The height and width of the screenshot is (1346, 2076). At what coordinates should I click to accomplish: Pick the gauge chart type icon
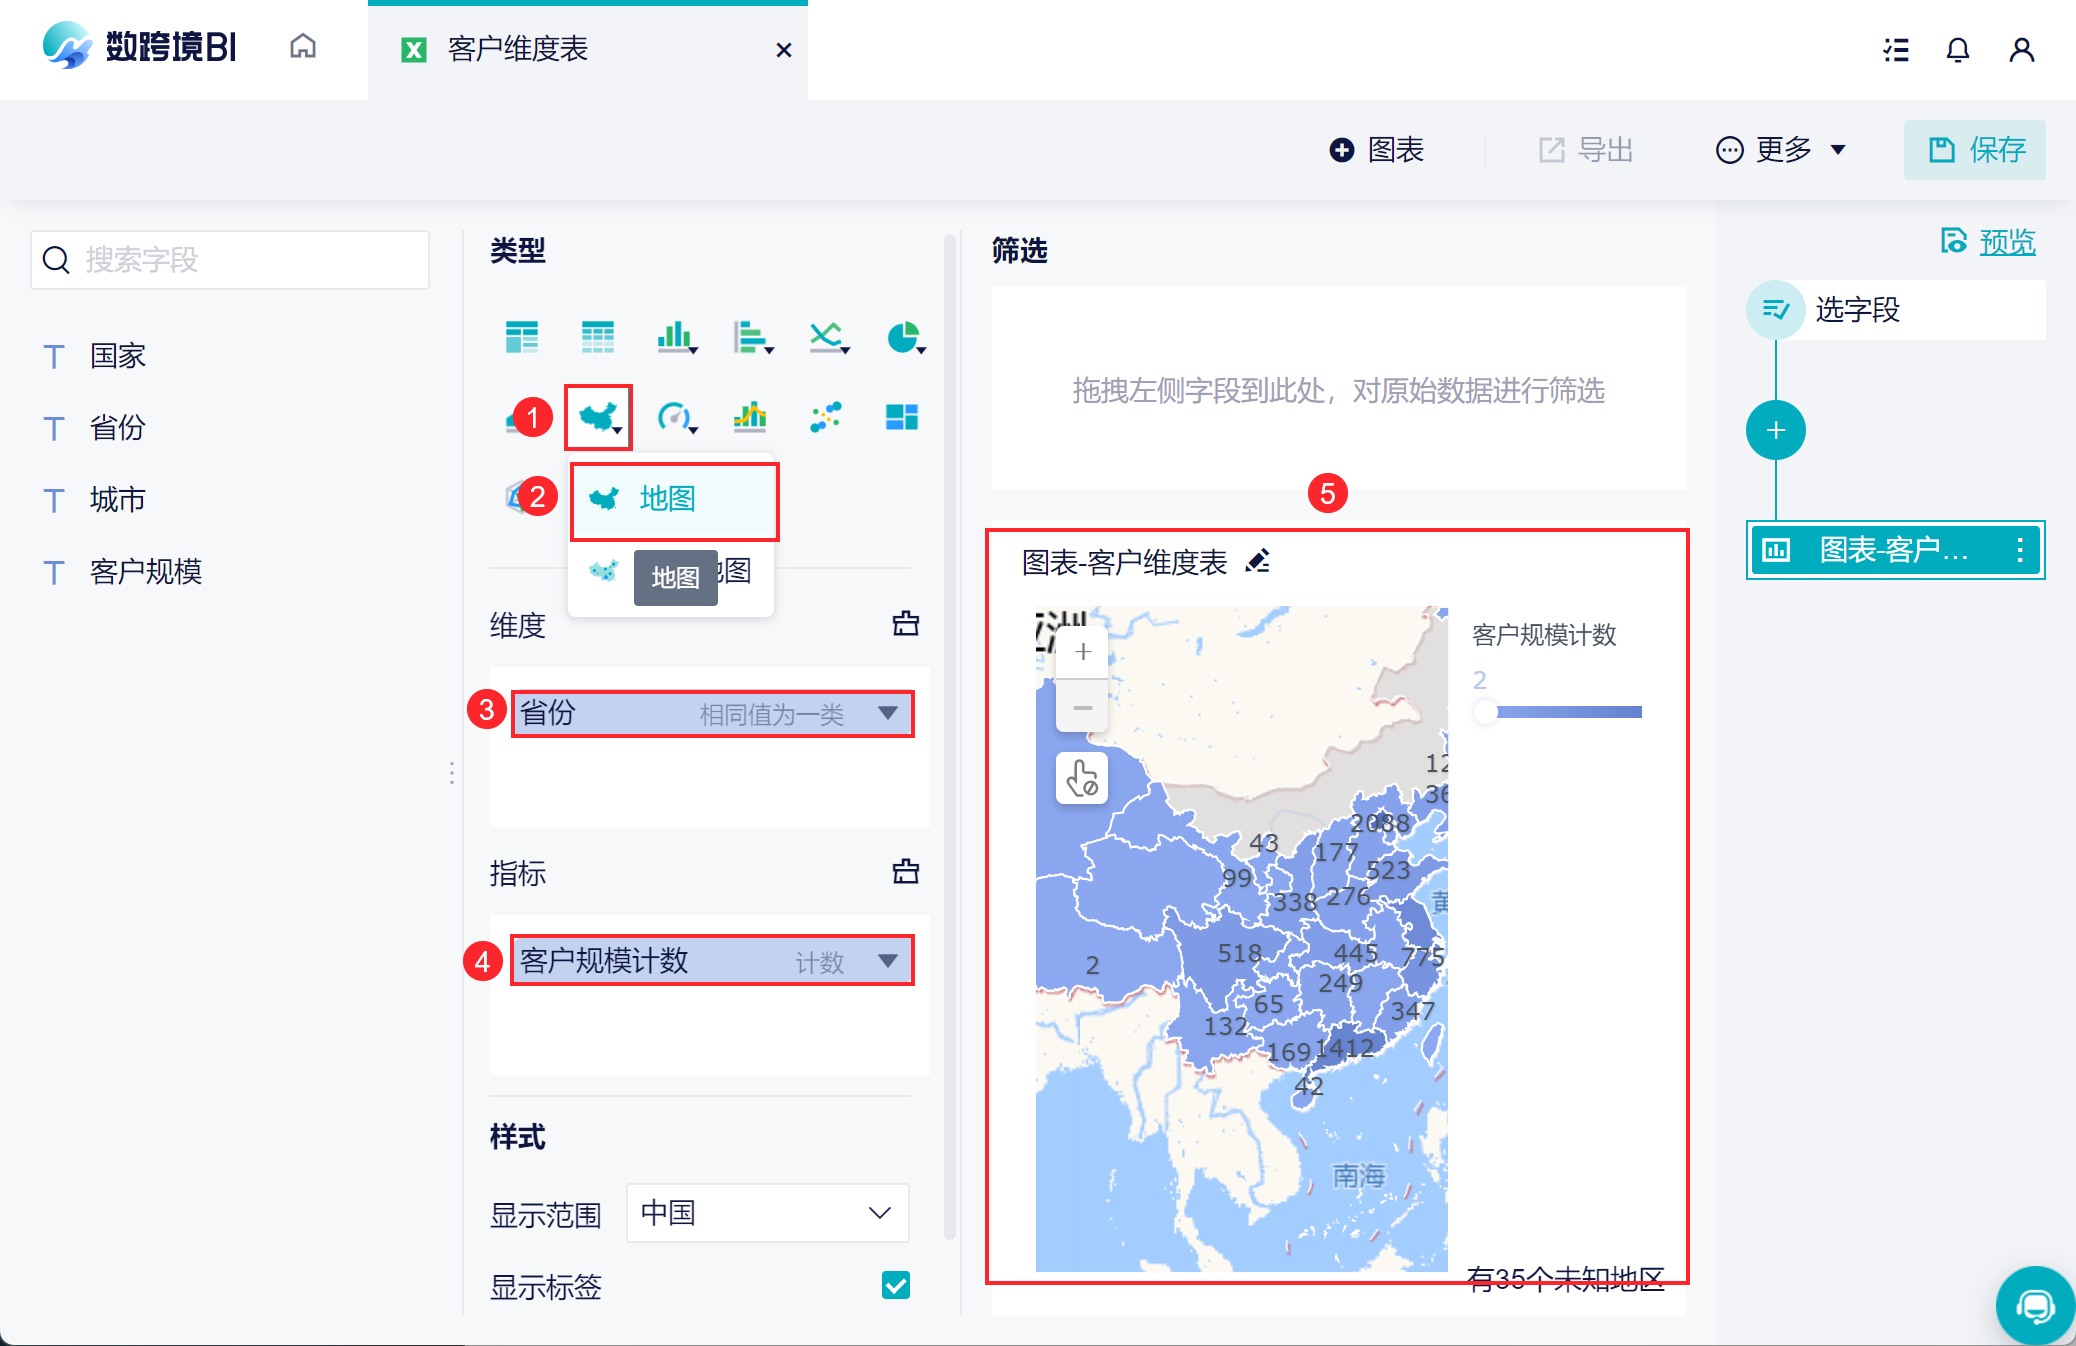pyautogui.click(x=675, y=417)
